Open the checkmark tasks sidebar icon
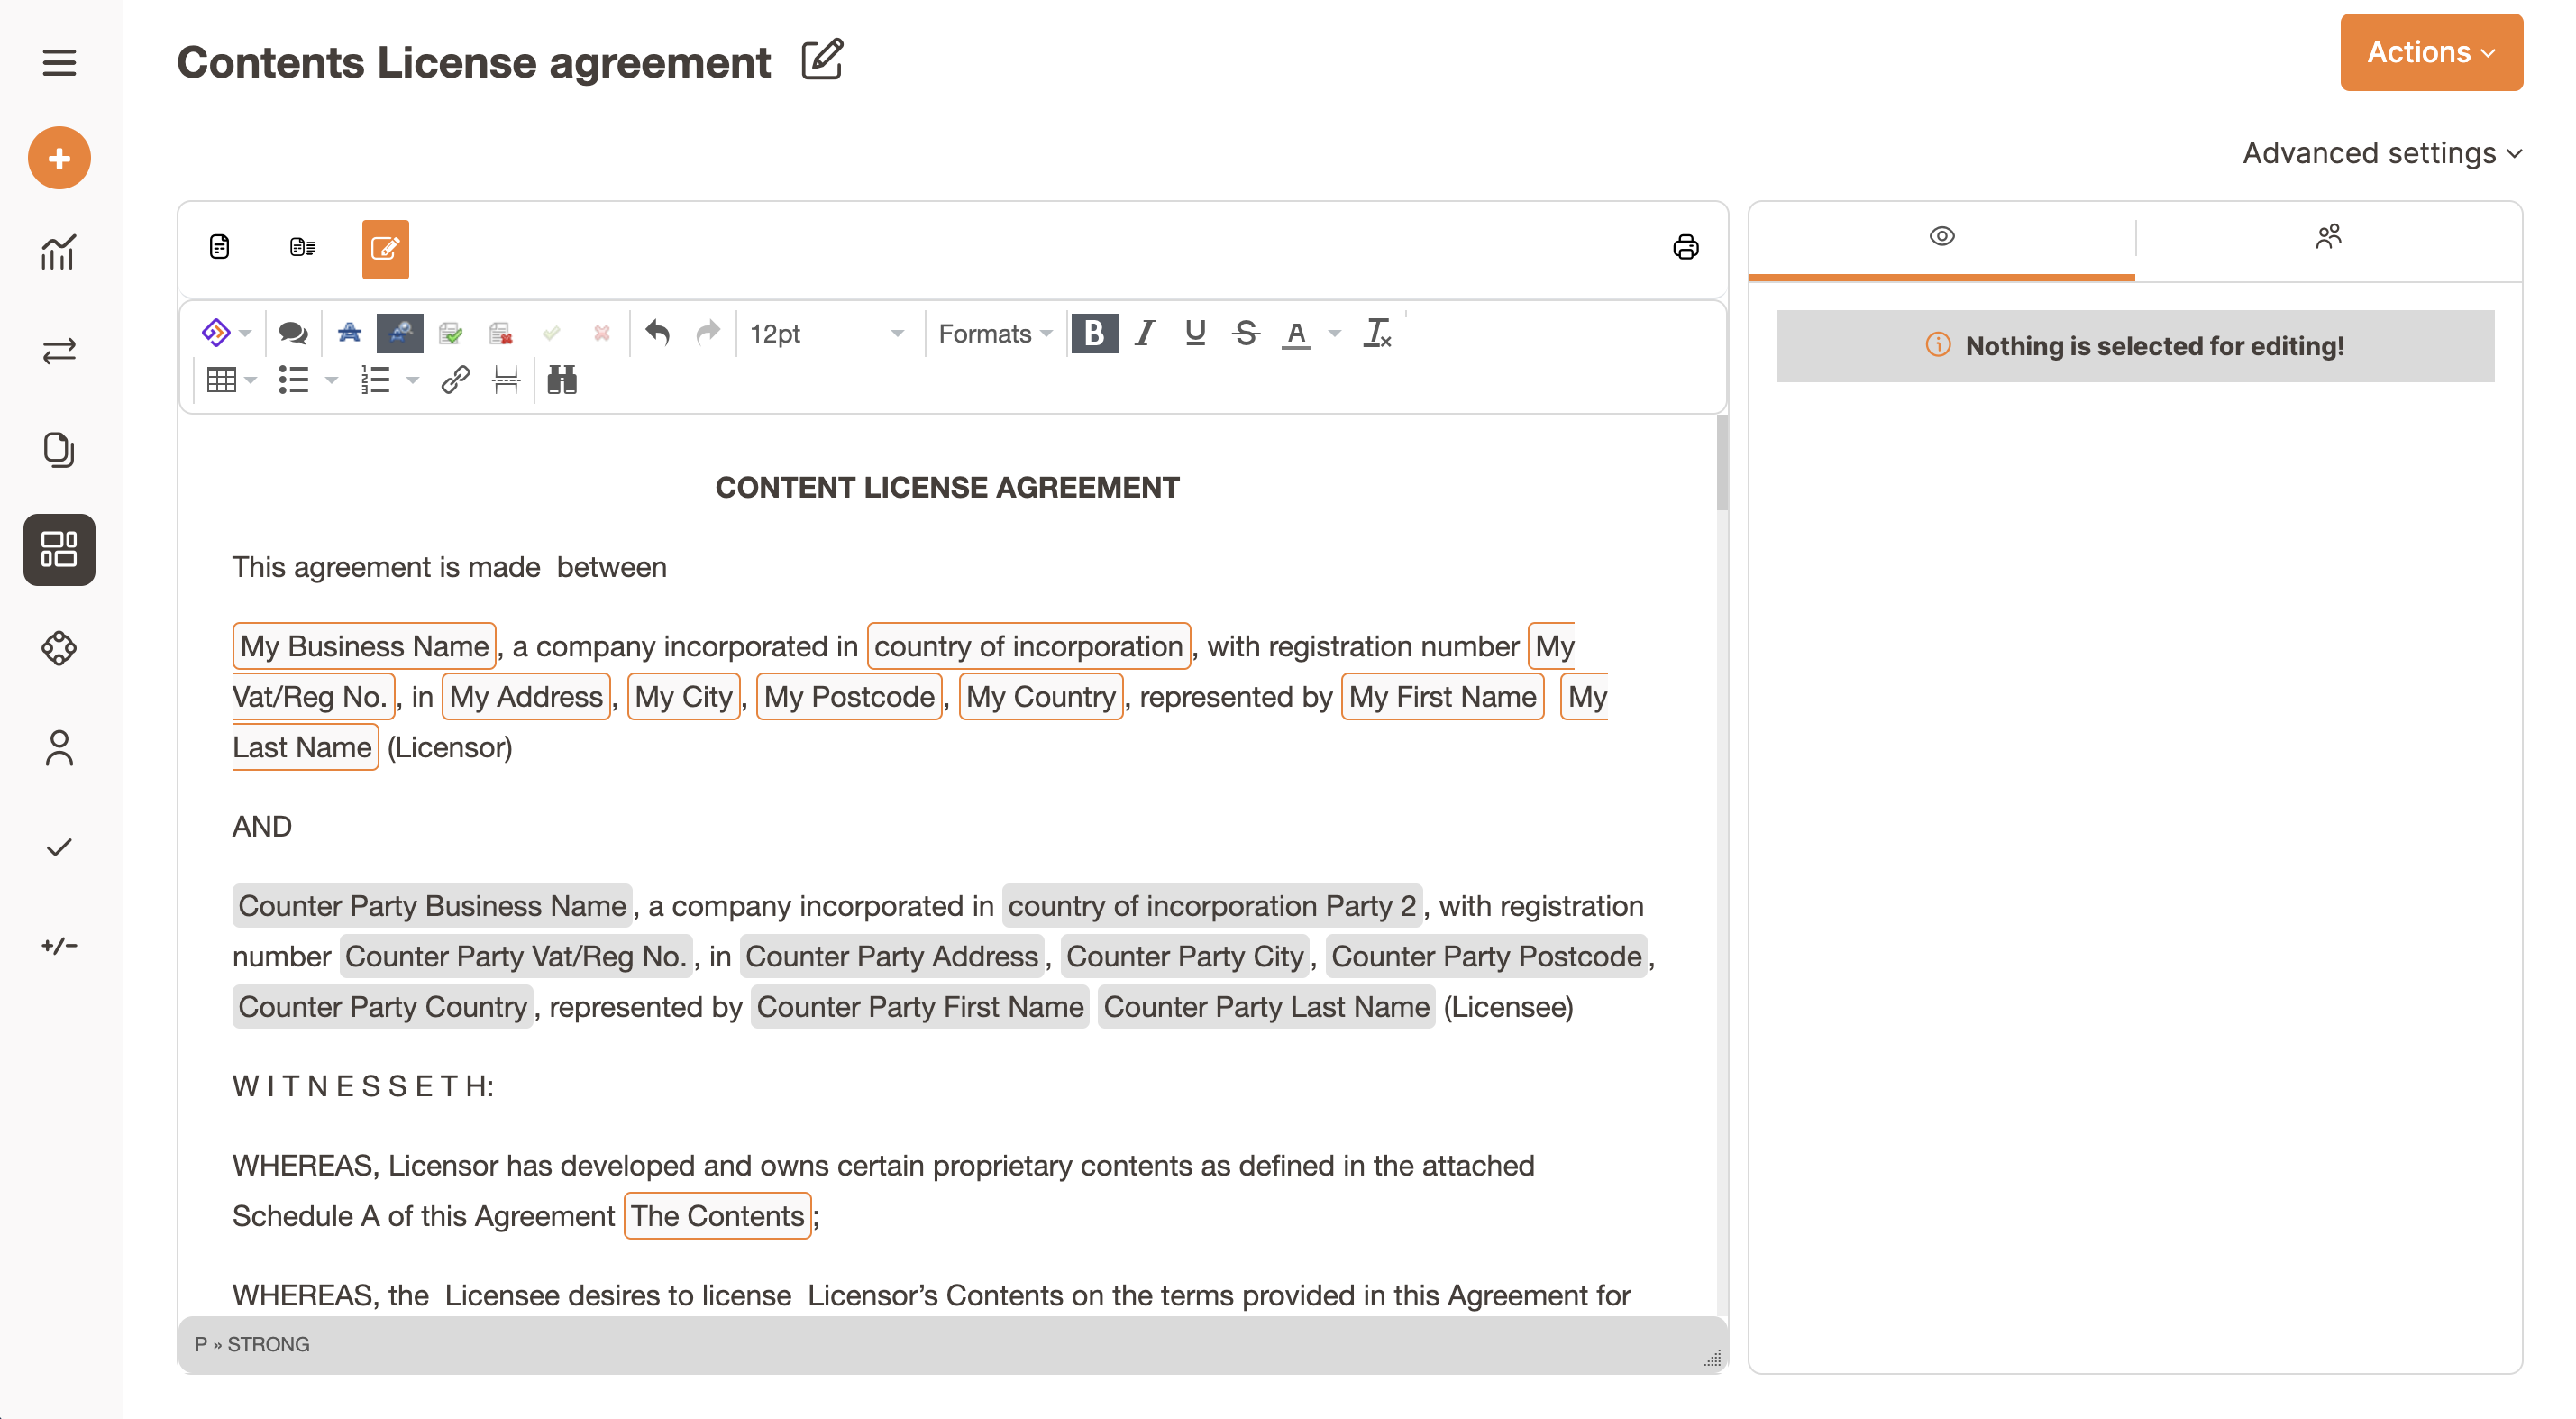2576x1419 pixels. [x=59, y=847]
